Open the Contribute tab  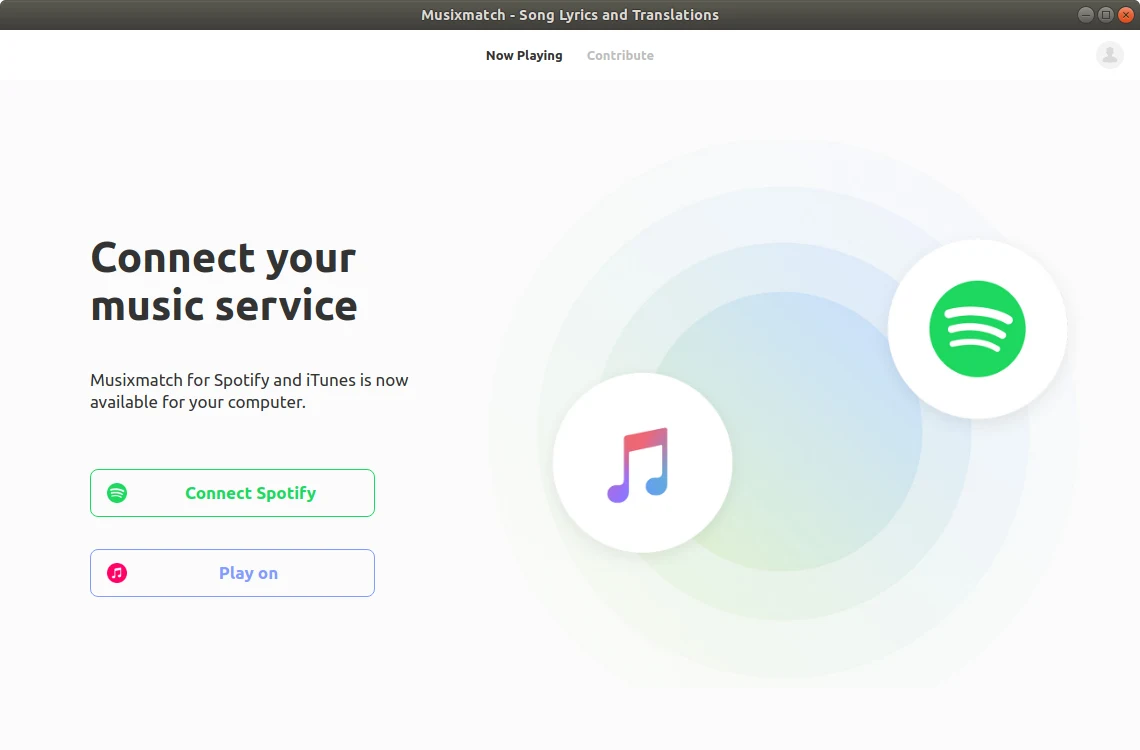tap(620, 55)
